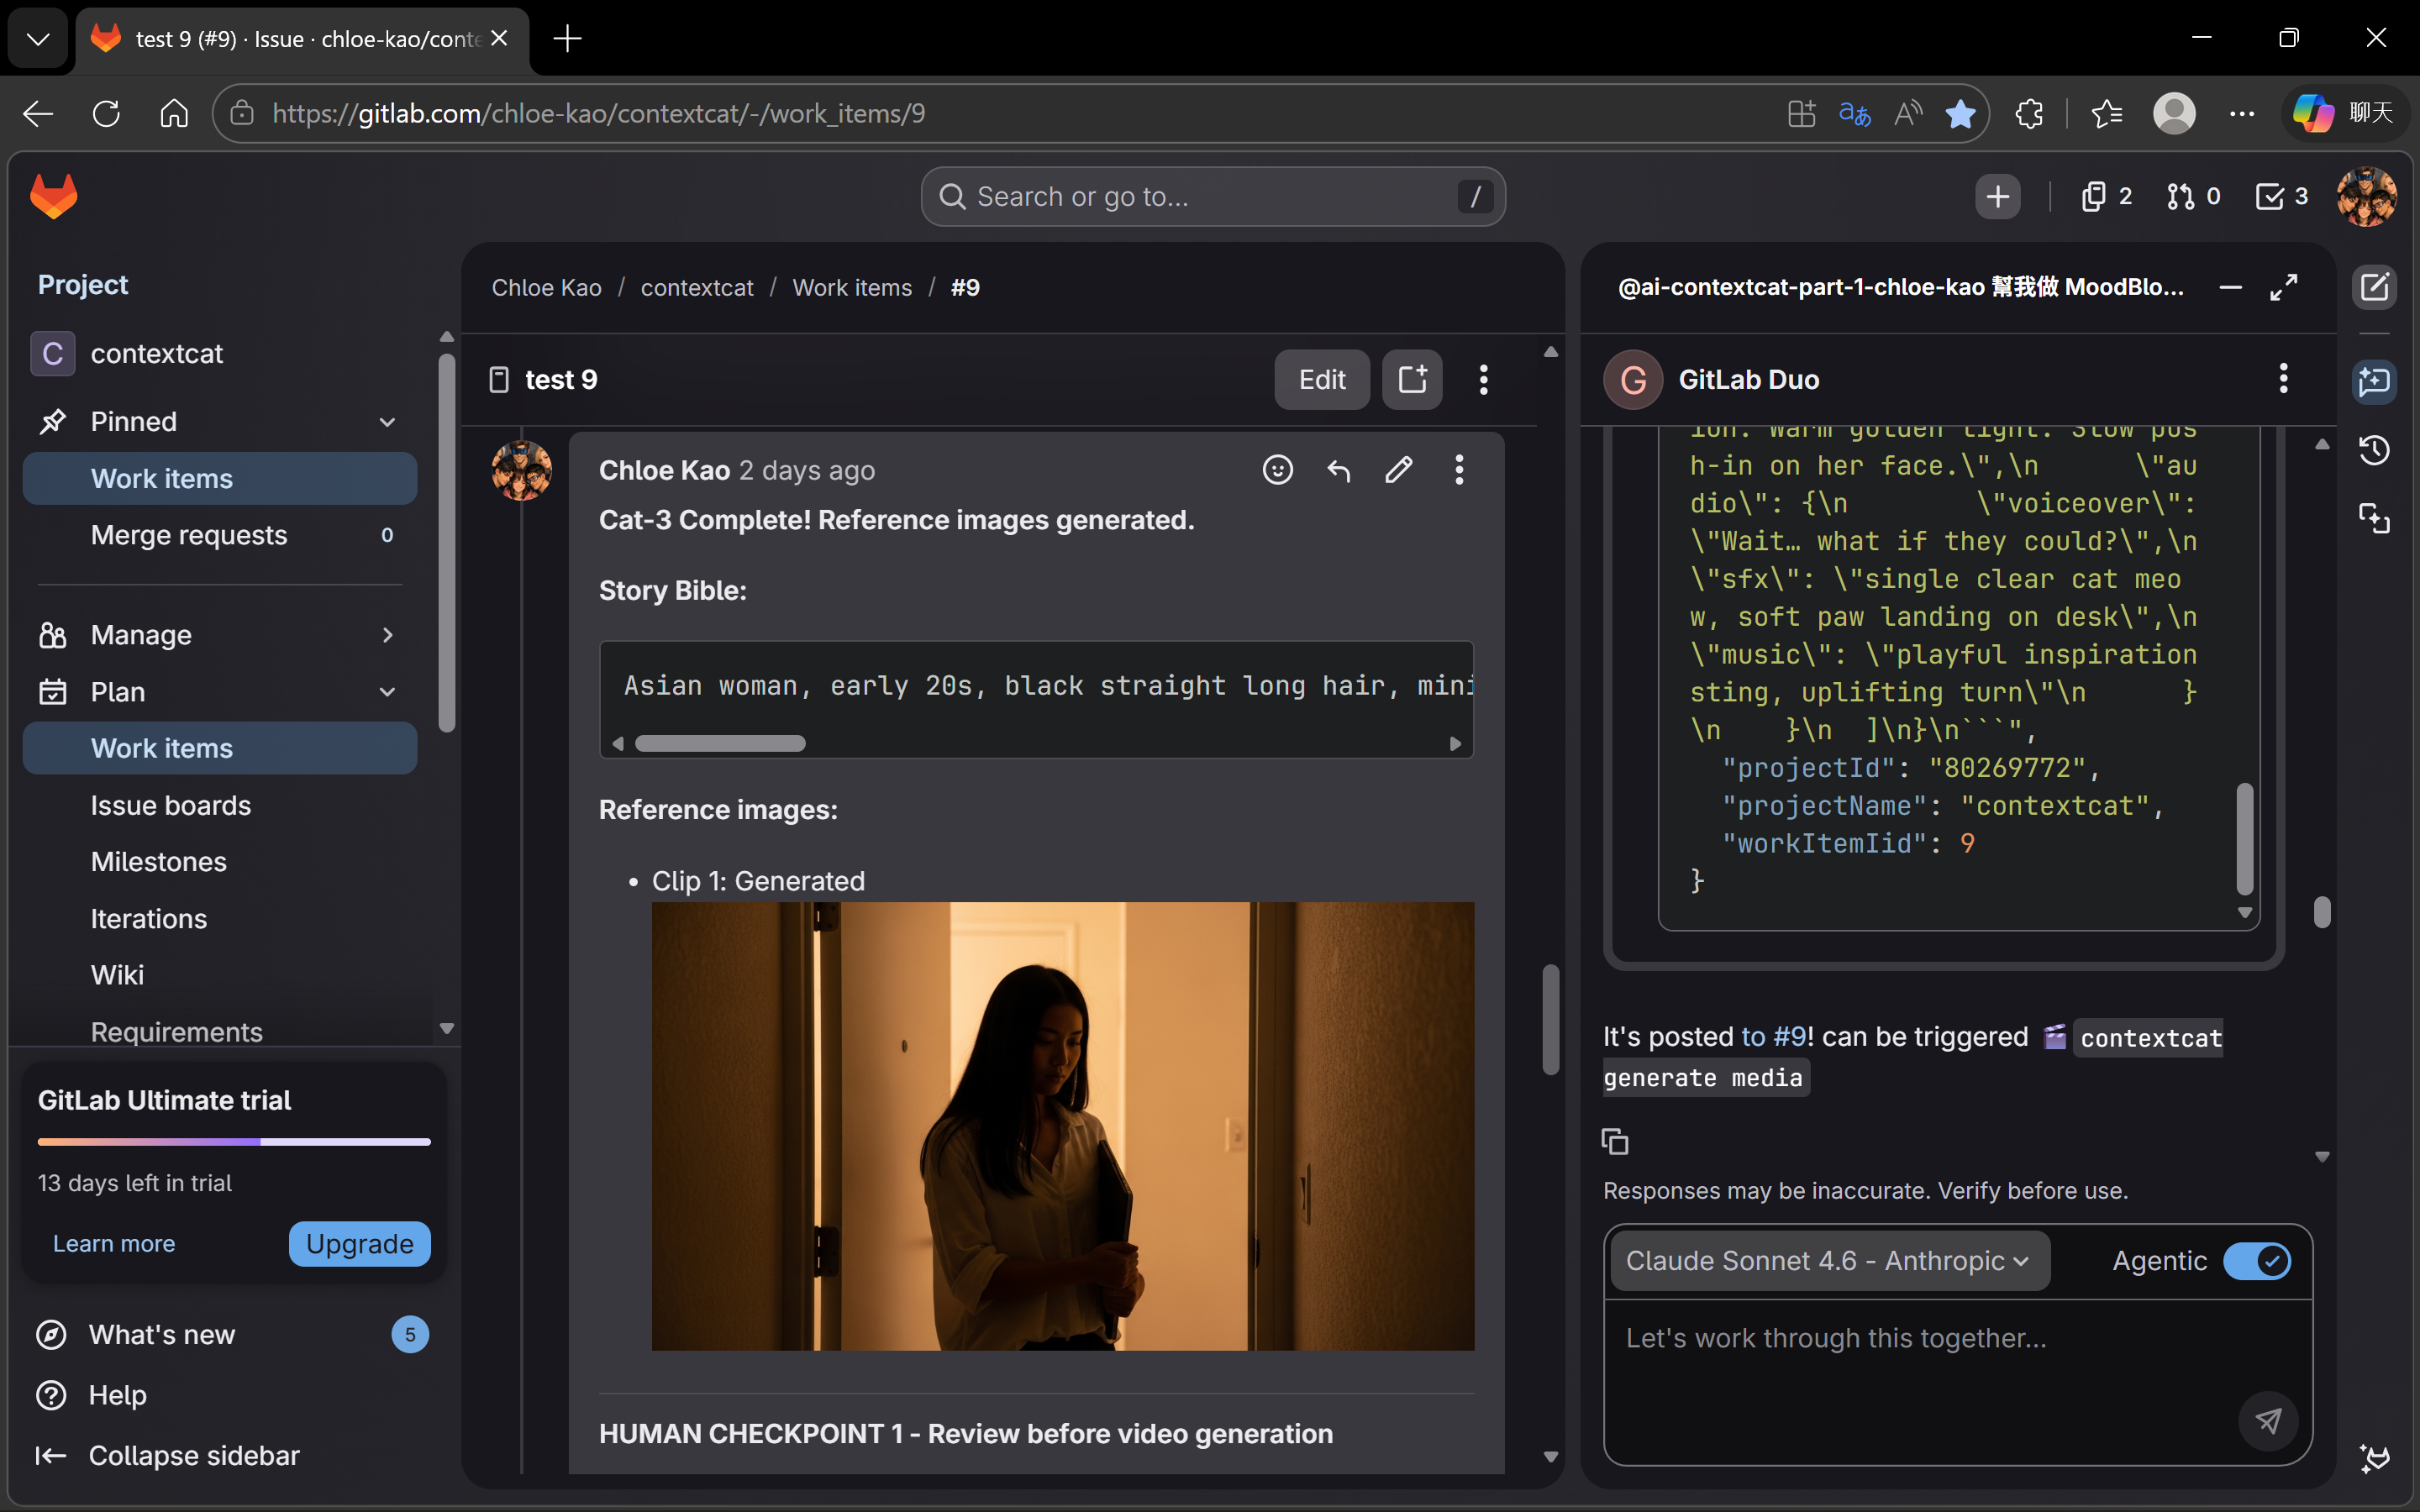Screen dimensions: 2420x1512
Task: Open the Claude Sonnet 4.6 model dropdown
Action: (1829, 1261)
